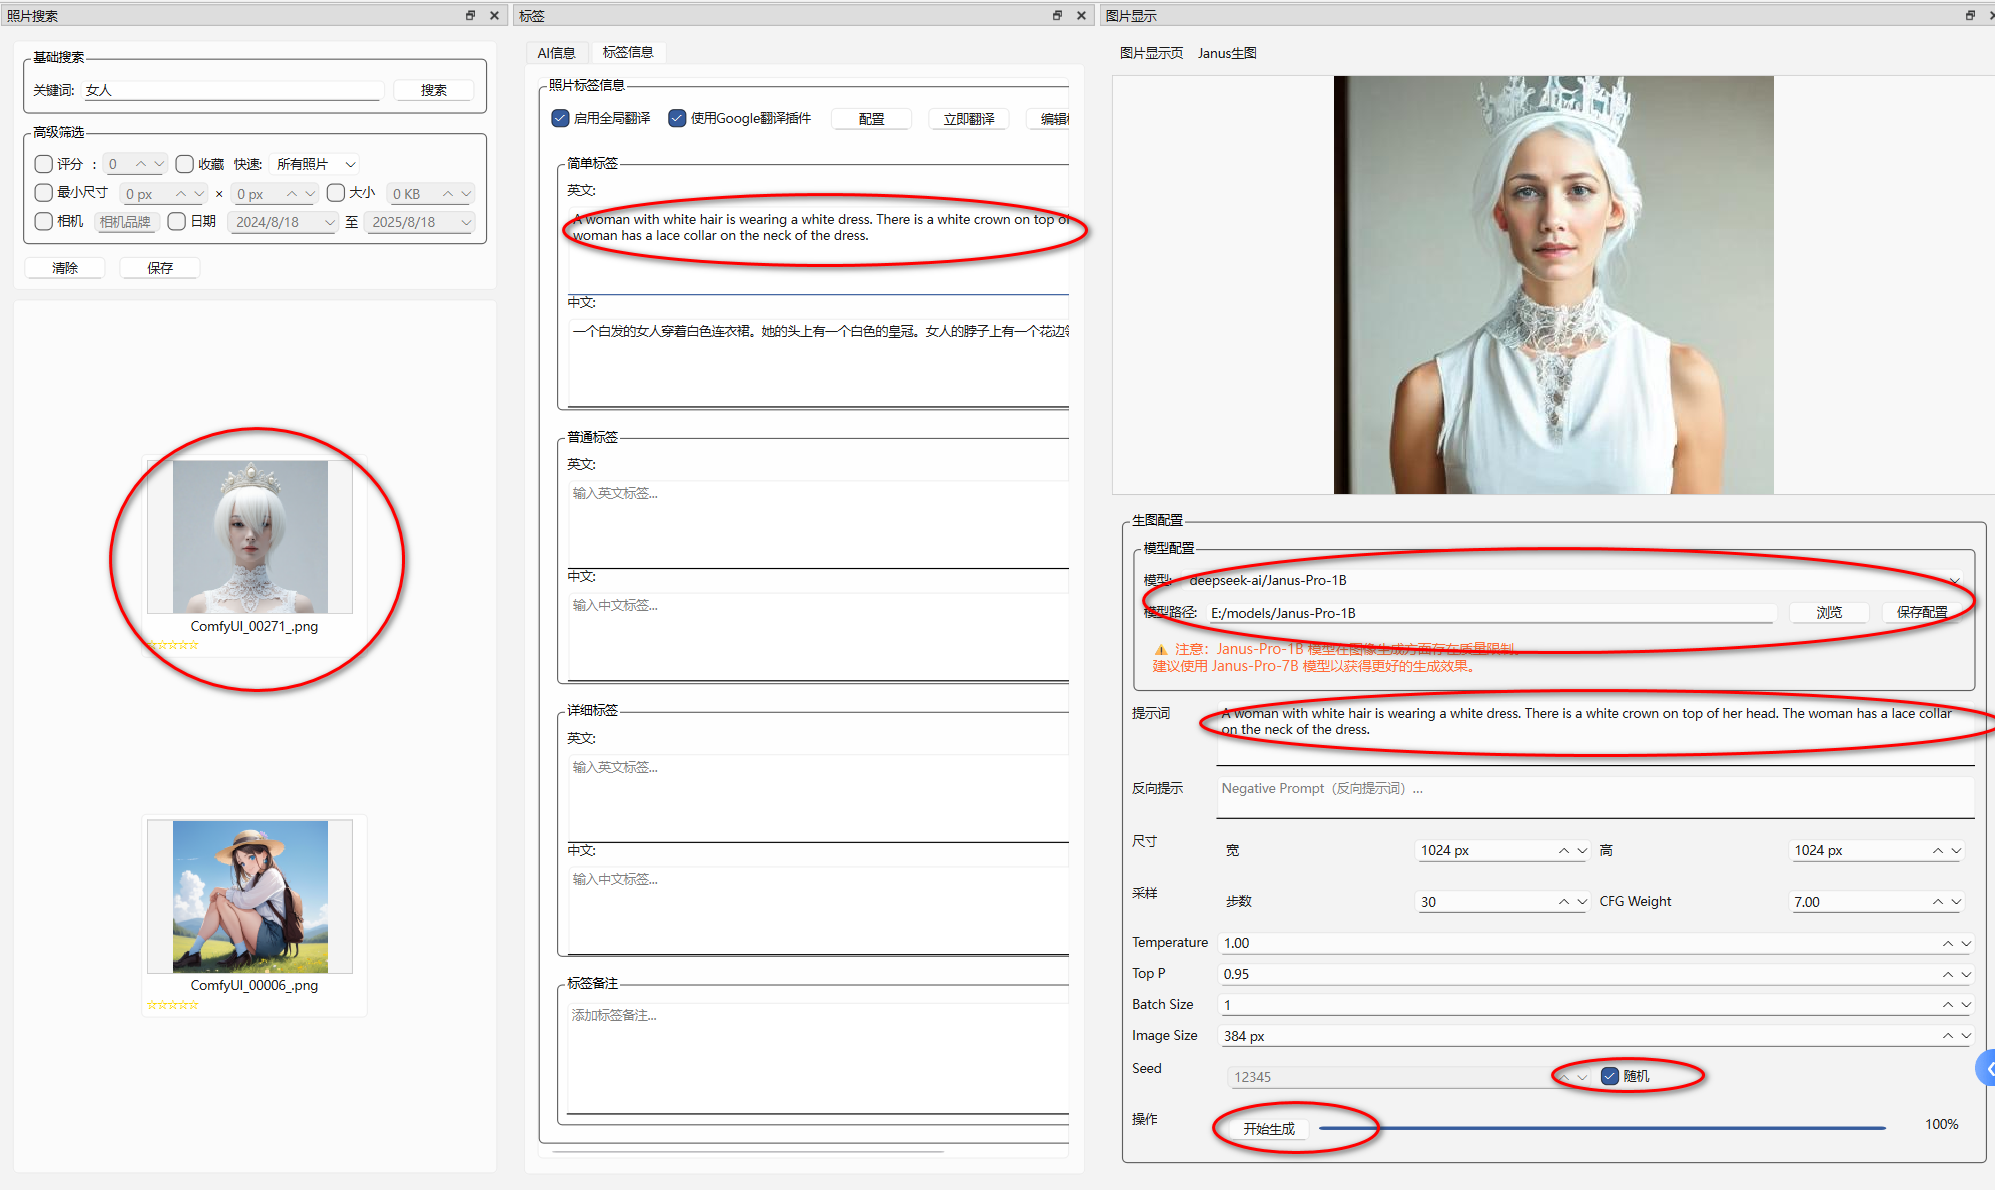Decrease the CFG Weight value with its down arrow
The image size is (1995, 1190).
tap(1956, 901)
